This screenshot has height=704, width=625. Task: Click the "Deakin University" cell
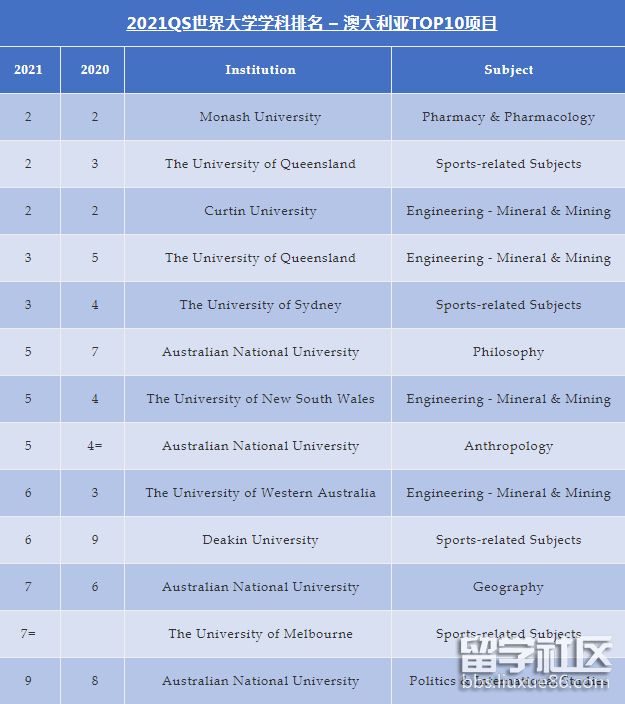click(x=260, y=540)
